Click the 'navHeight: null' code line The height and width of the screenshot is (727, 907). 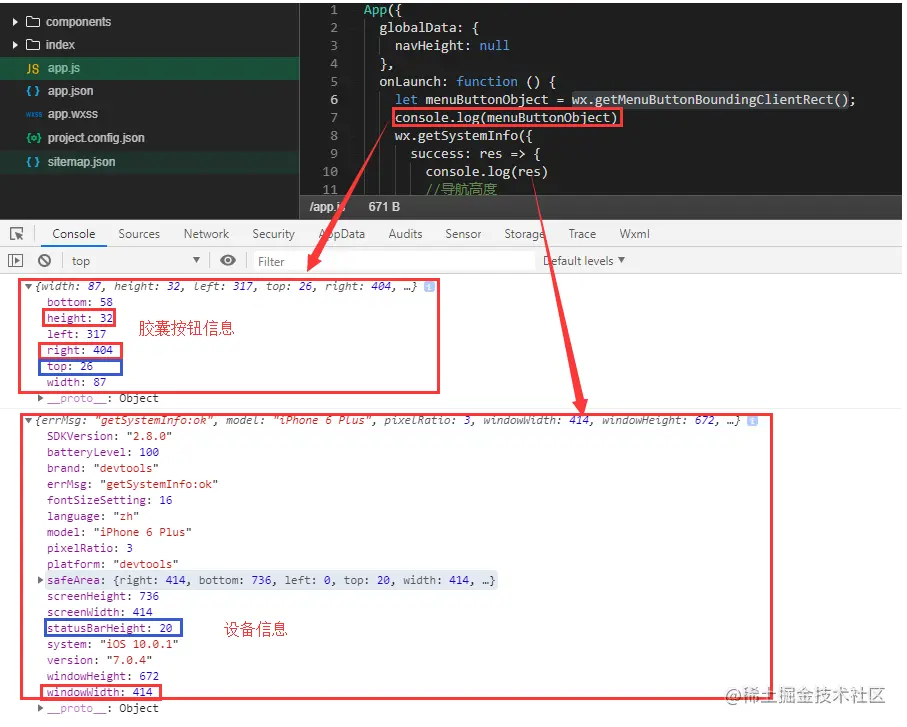pos(452,46)
